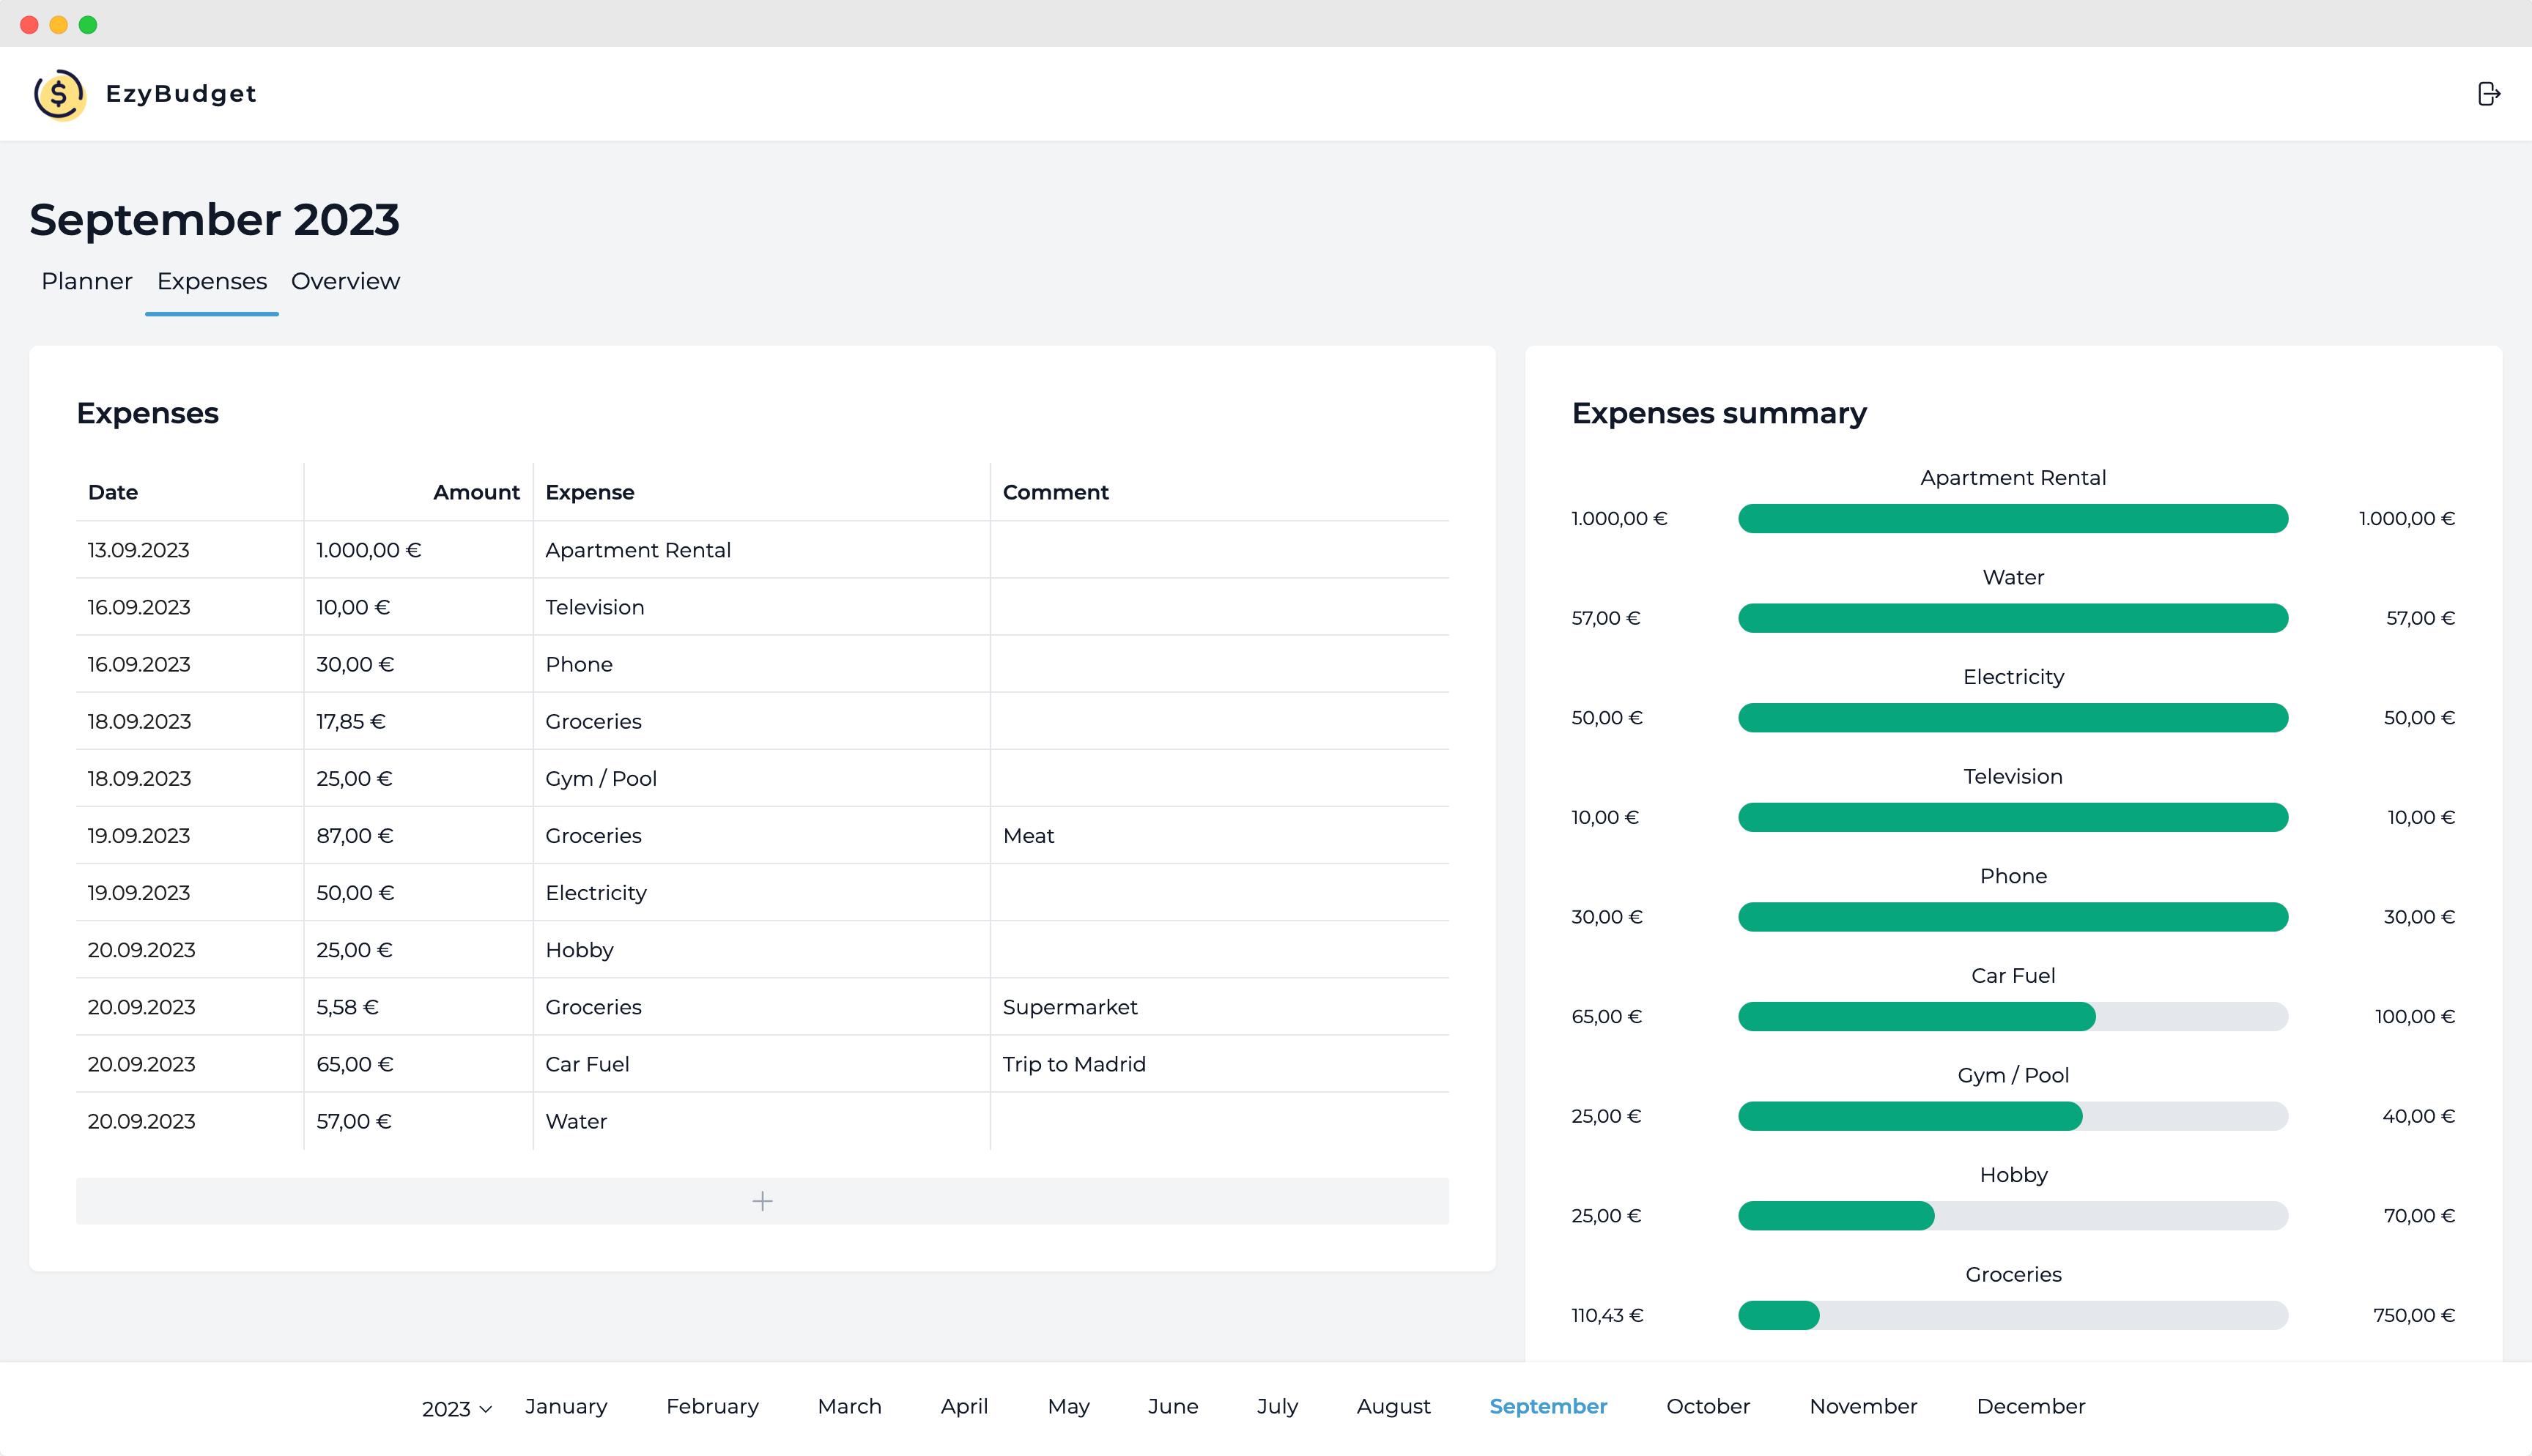Click the Amount column header
Image resolution: width=2532 pixels, height=1456 pixels.
click(x=476, y=492)
